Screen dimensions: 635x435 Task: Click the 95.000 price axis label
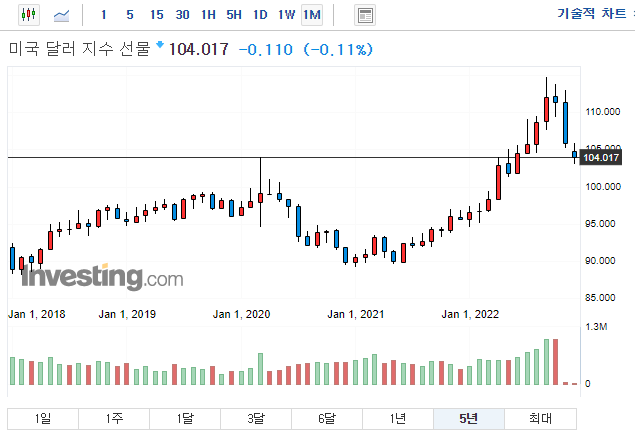tap(600, 224)
